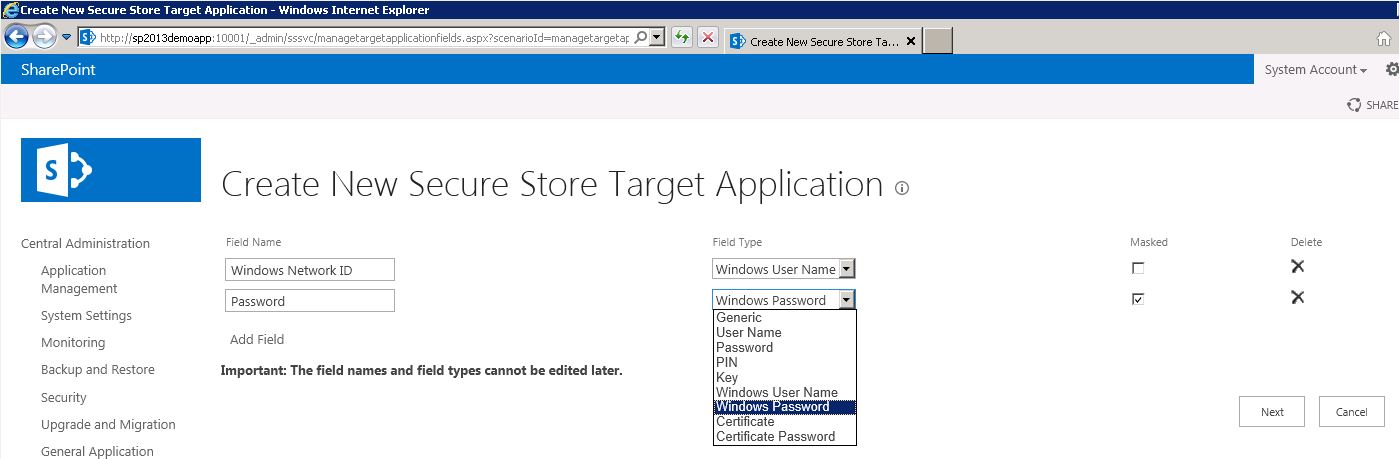Choose Generic from the field type list
The width and height of the screenshot is (1399, 459).
[x=785, y=317]
